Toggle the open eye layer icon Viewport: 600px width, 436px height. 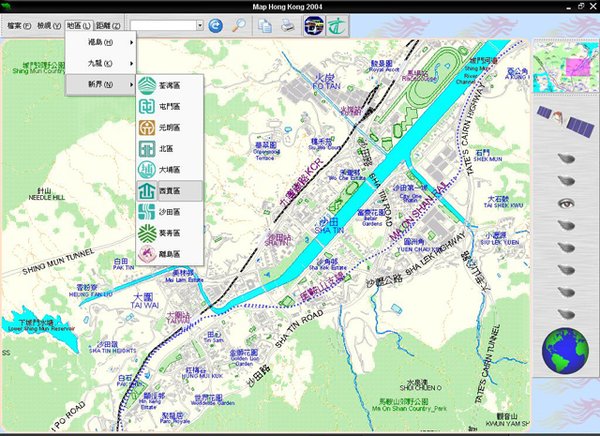point(565,203)
